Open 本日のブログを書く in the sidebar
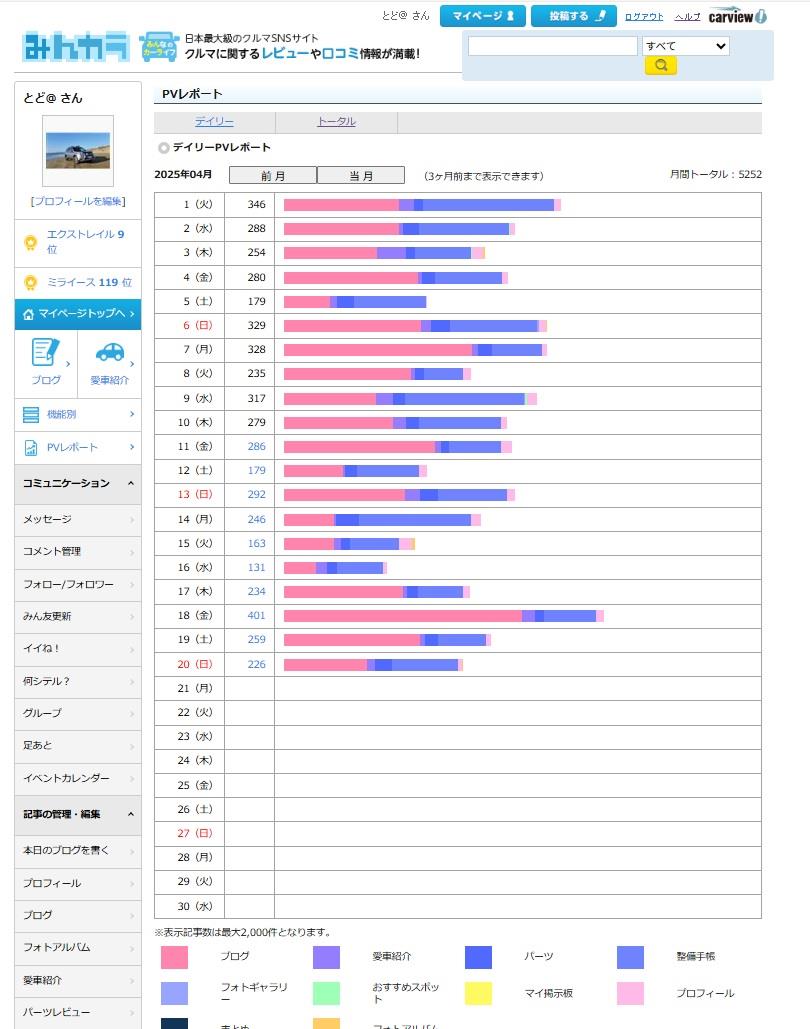 click(x=78, y=850)
